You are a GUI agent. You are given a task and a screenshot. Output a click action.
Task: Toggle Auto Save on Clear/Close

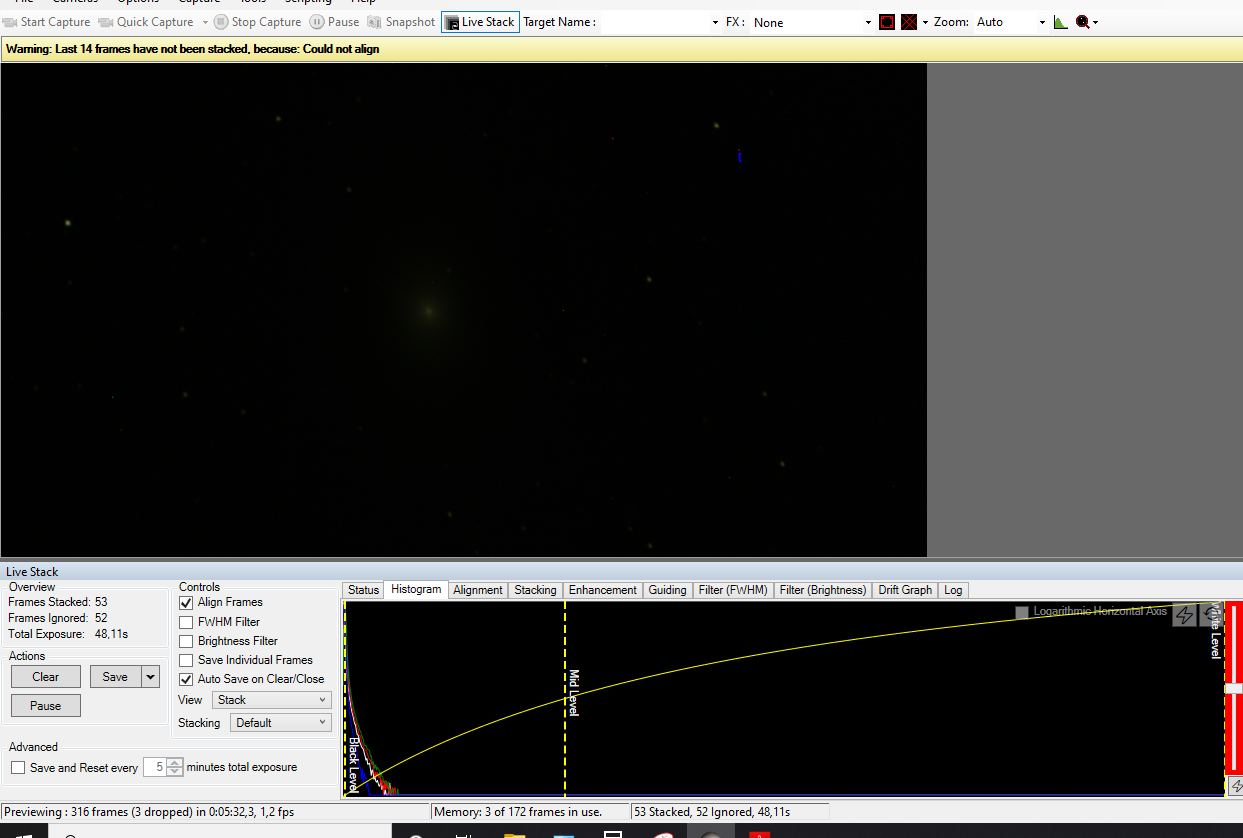(186, 679)
